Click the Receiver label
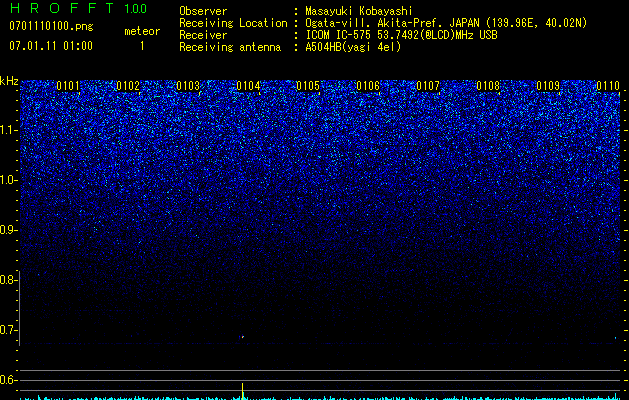Image resolution: width=629 pixels, height=400 pixels. click(203, 35)
